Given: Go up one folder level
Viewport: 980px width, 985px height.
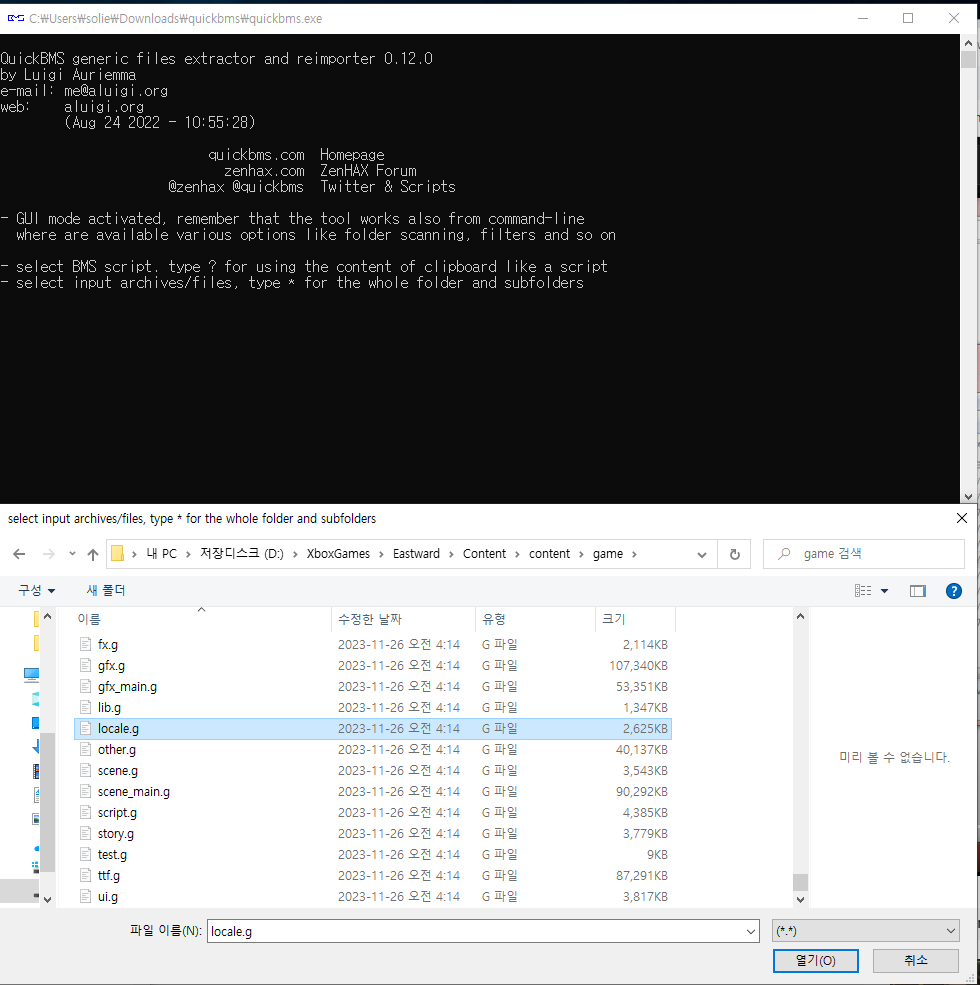Looking at the screenshot, I should point(93,554).
